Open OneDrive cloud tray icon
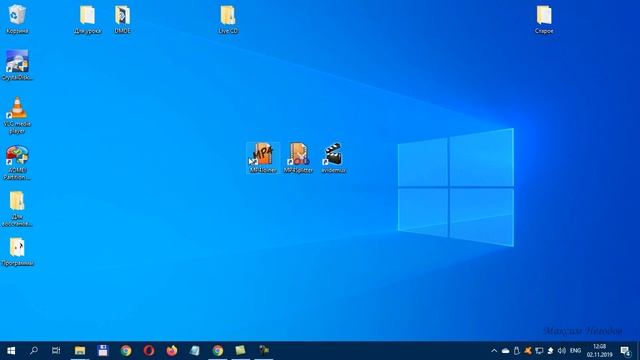The height and width of the screenshot is (360, 640). tap(505, 351)
